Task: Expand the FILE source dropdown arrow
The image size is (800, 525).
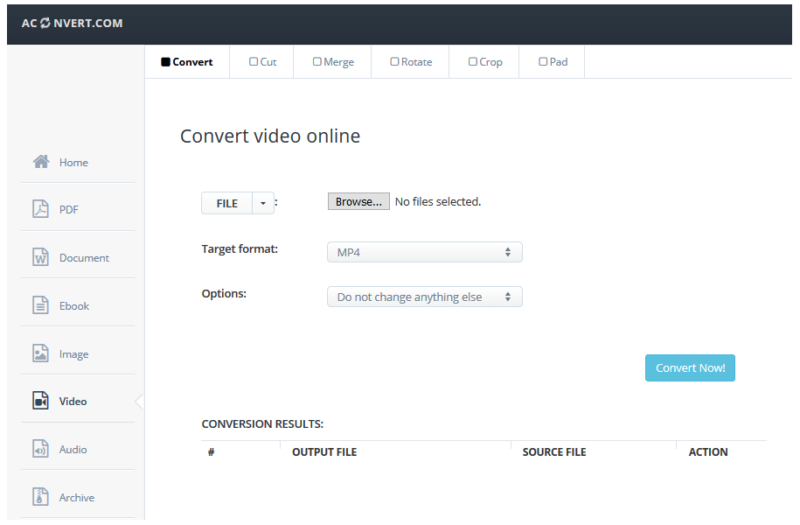Action: coord(263,203)
